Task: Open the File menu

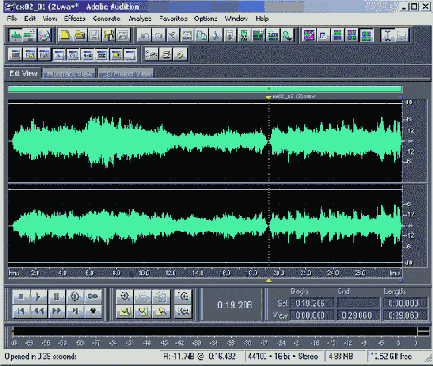Action: click(x=12, y=19)
